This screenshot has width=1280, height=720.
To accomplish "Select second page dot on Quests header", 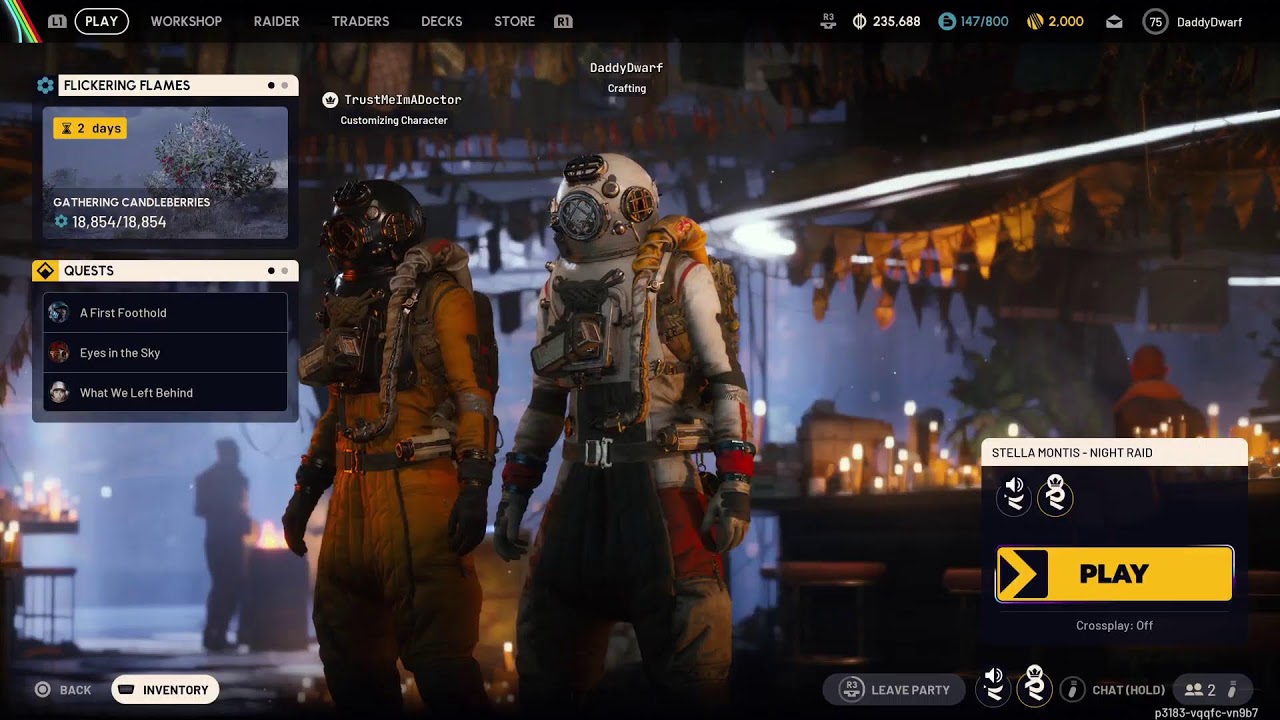I will pyautogui.click(x=285, y=271).
